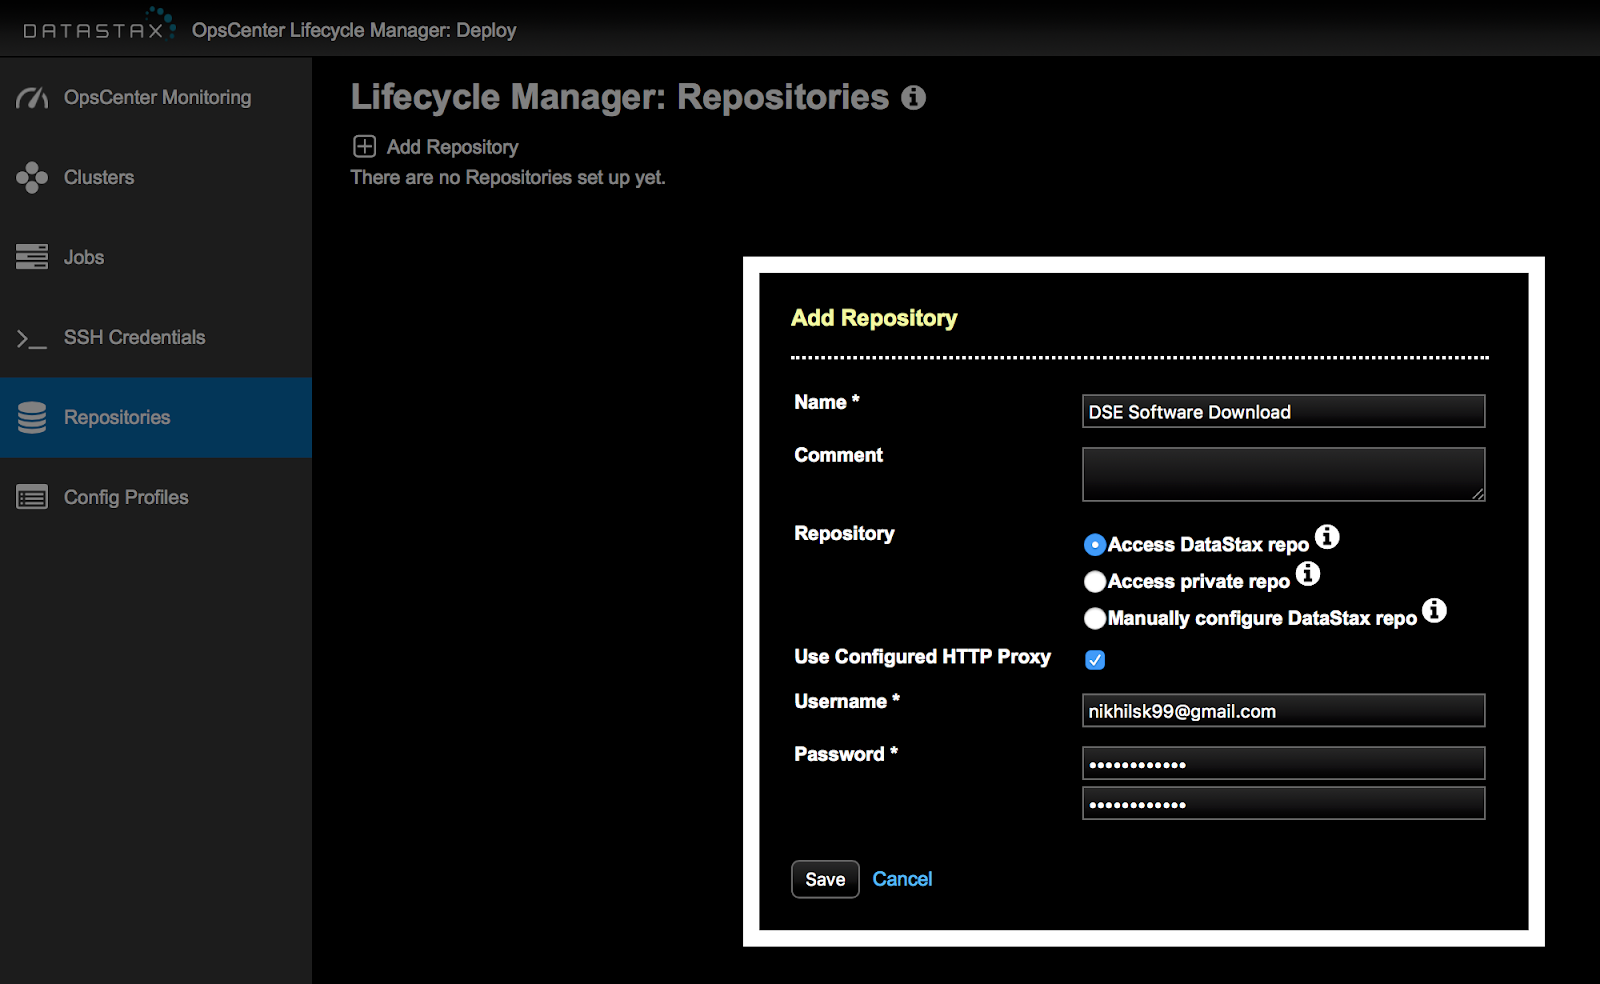
Task: Click the OpsCenter Monitoring gauge icon
Action: [32, 98]
